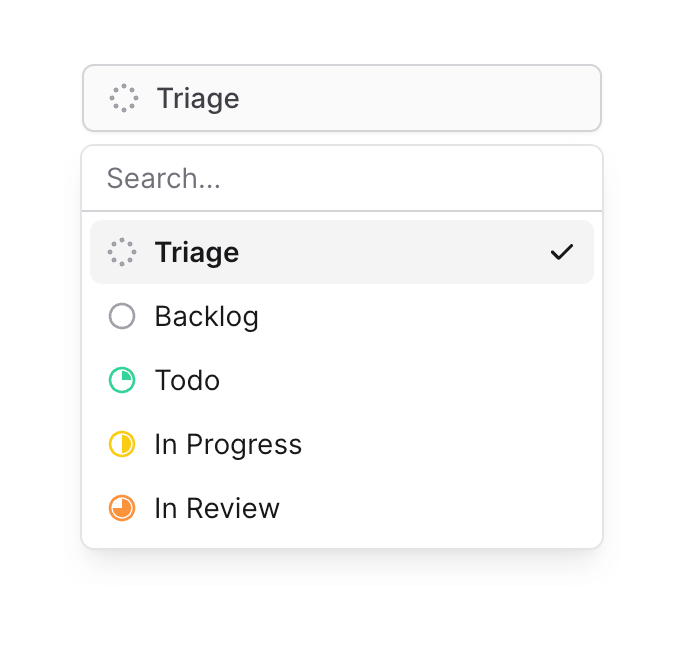Image resolution: width=684 pixels, height=650 pixels.
Task: Click the bold Triage option label
Action: (197, 252)
